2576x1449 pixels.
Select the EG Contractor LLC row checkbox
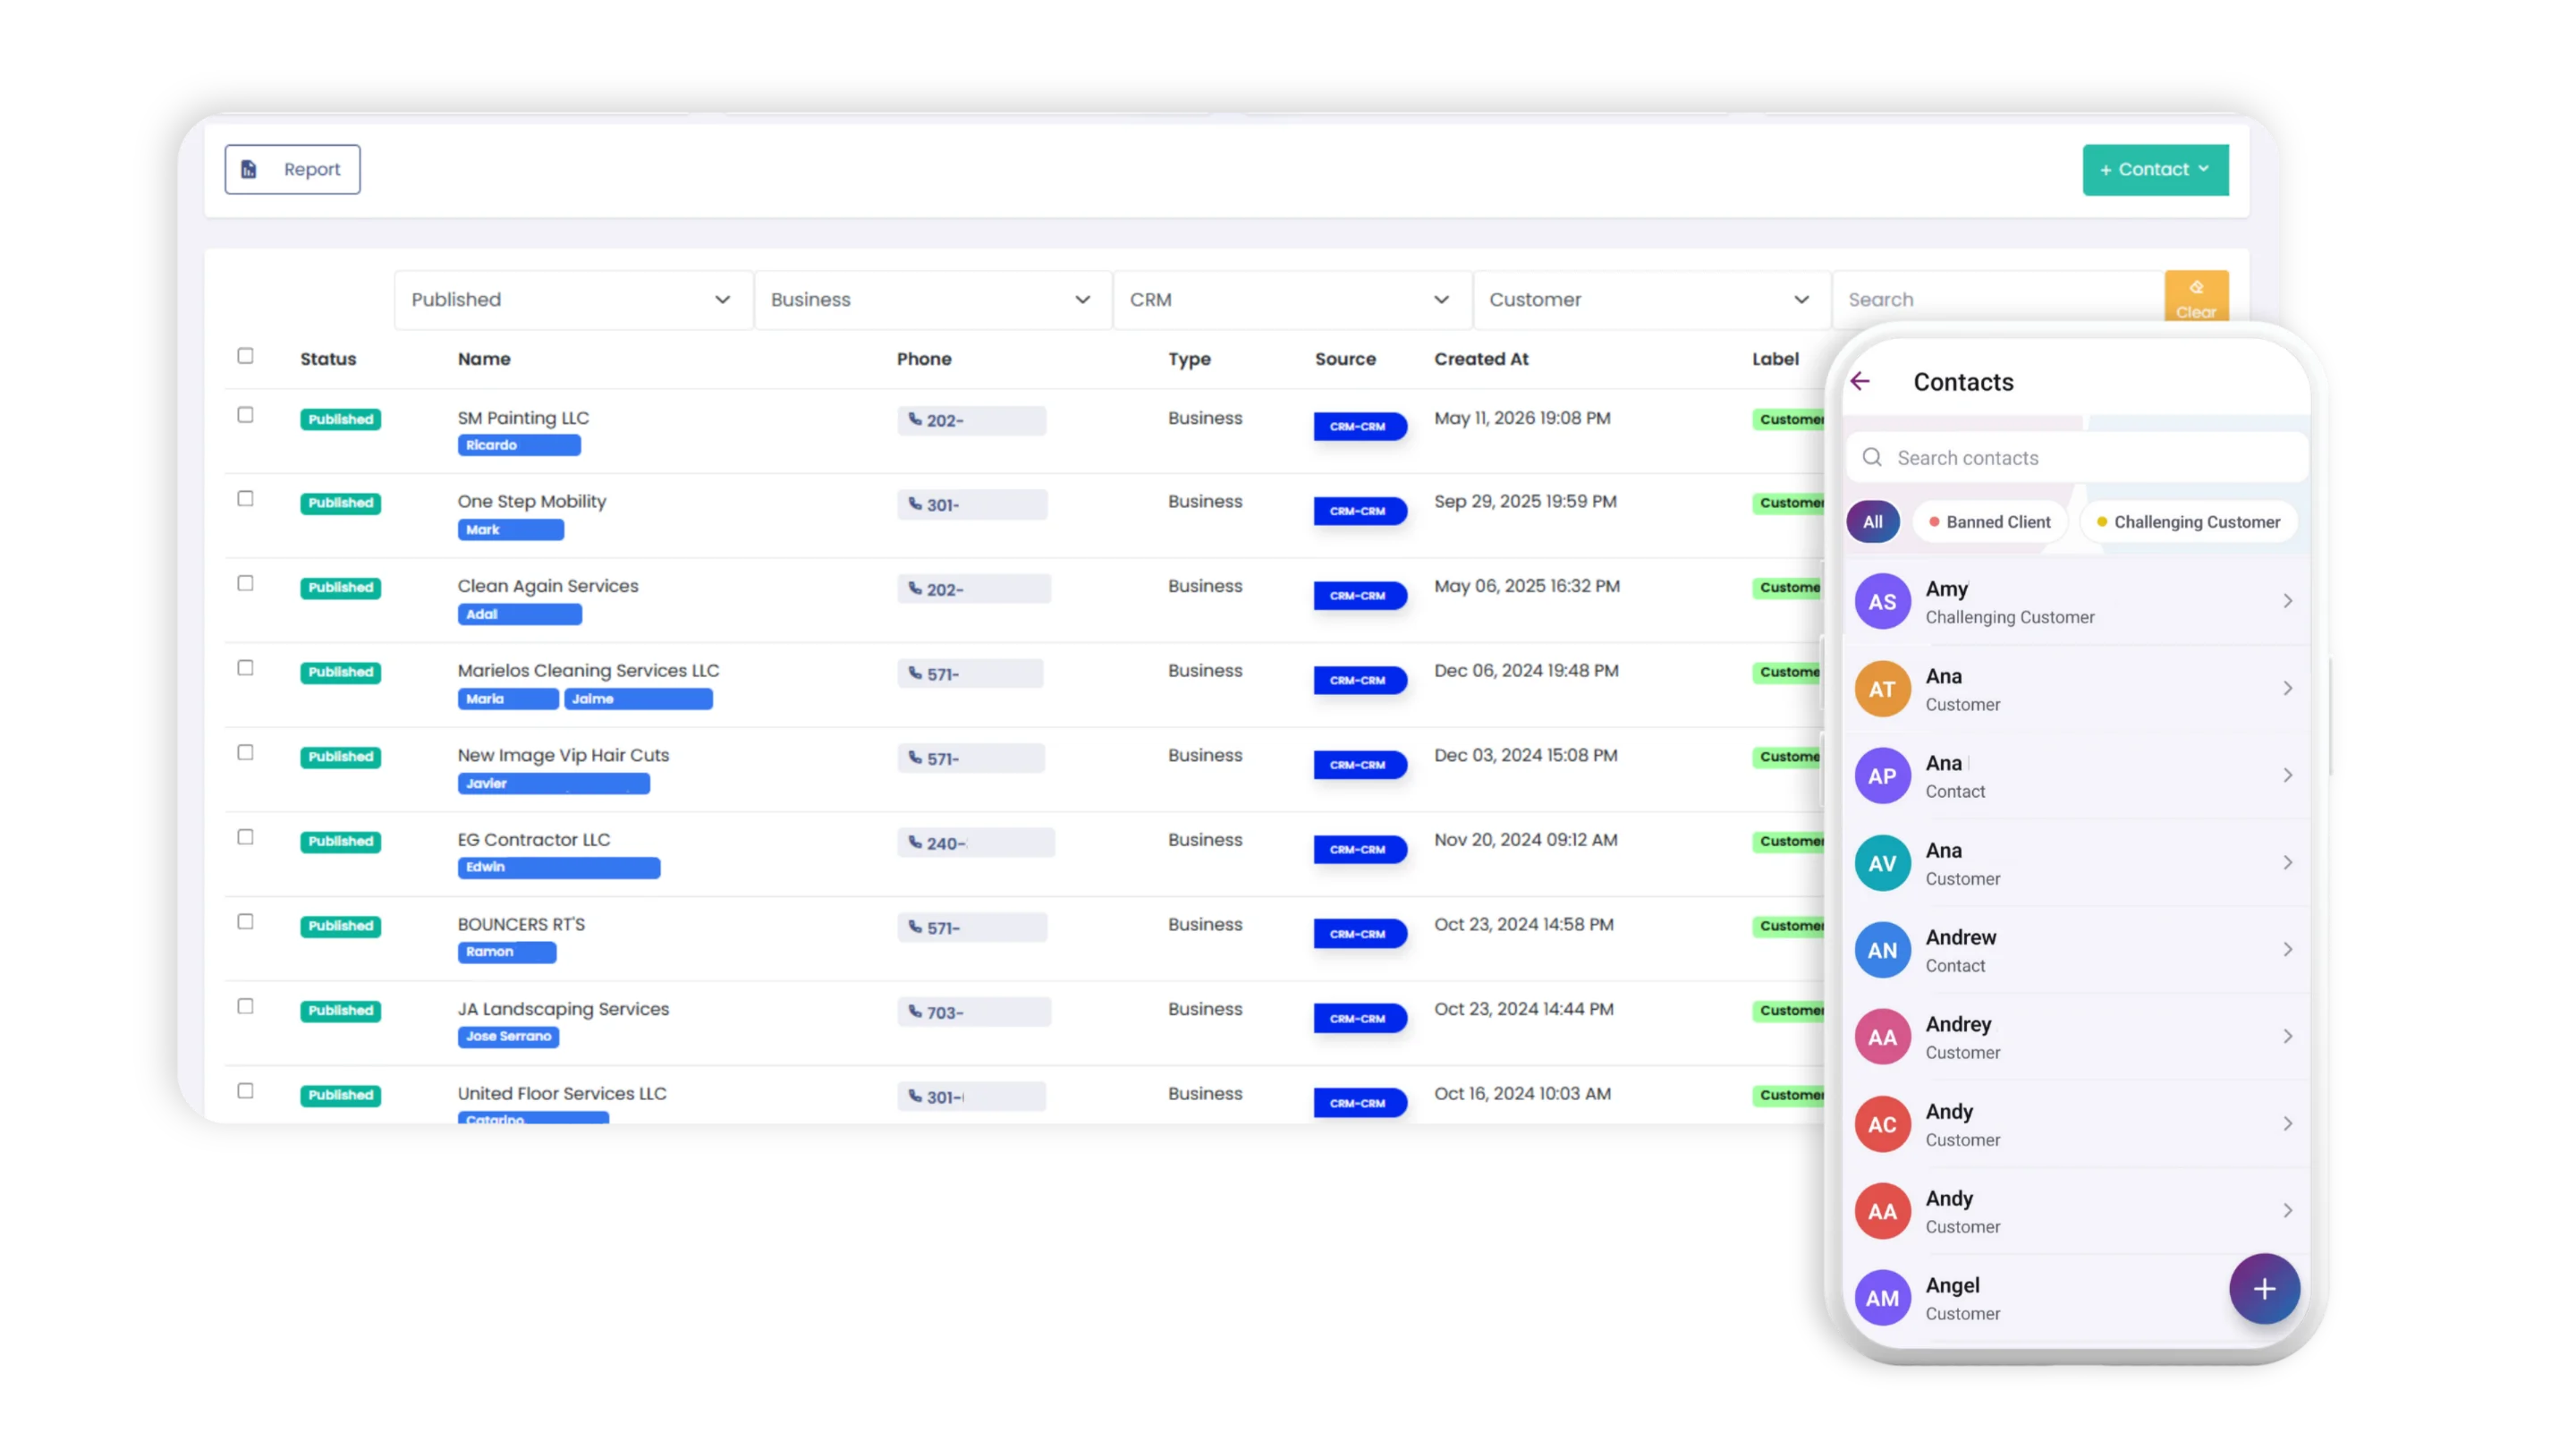tap(245, 837)
